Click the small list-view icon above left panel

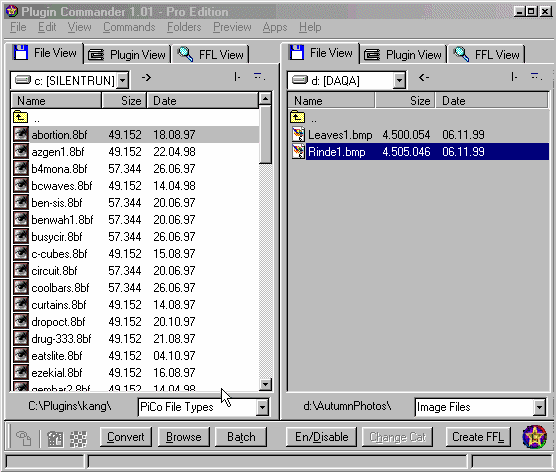click(259, 76)
